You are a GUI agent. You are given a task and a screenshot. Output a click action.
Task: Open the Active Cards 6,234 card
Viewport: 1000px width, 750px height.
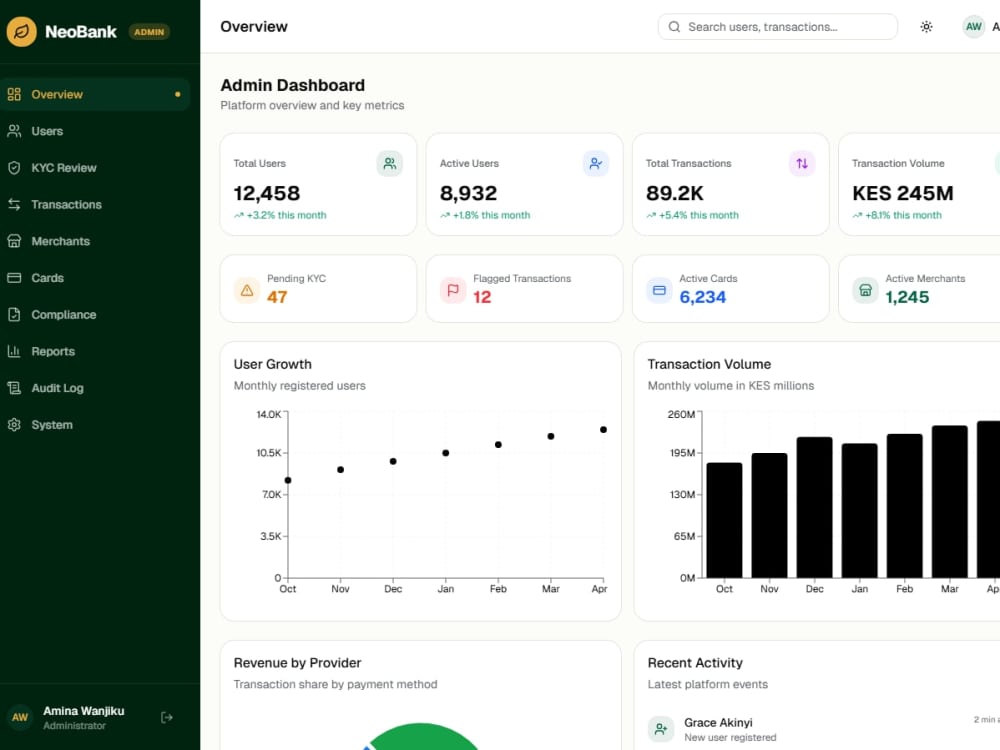click(x=731, y=289)
